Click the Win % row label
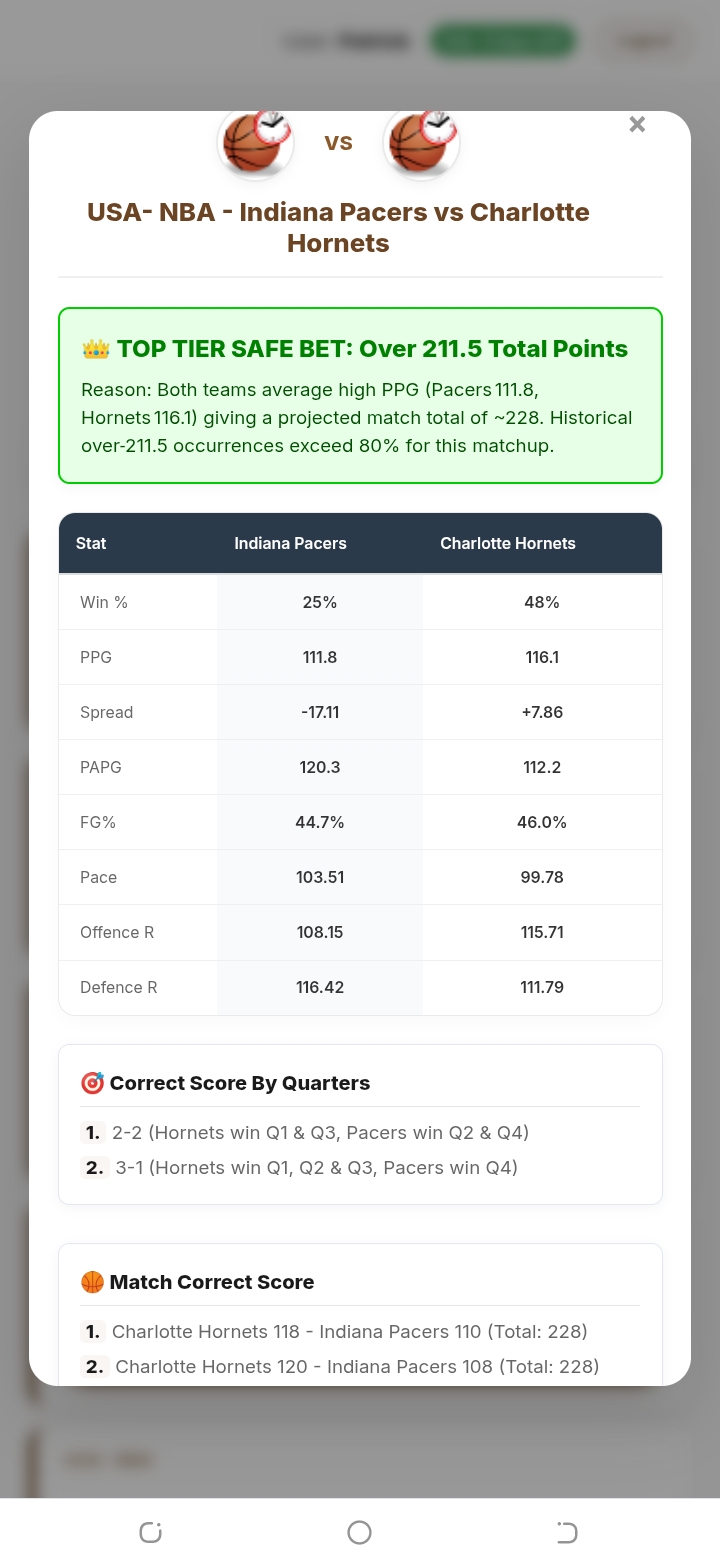Image resolution: width=720 pixels, height=1566 pixels. pyautogui.click(x=104, y=602)
